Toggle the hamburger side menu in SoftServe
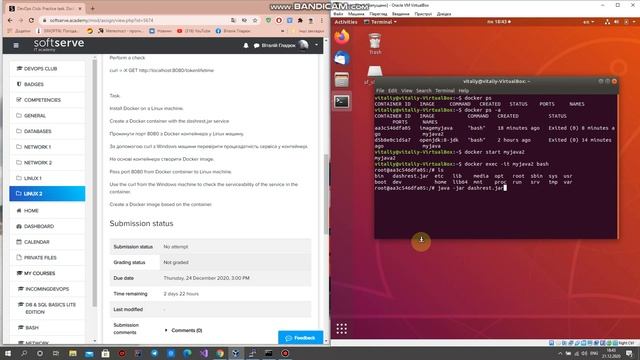640x360 pixels. coord(16,45)
